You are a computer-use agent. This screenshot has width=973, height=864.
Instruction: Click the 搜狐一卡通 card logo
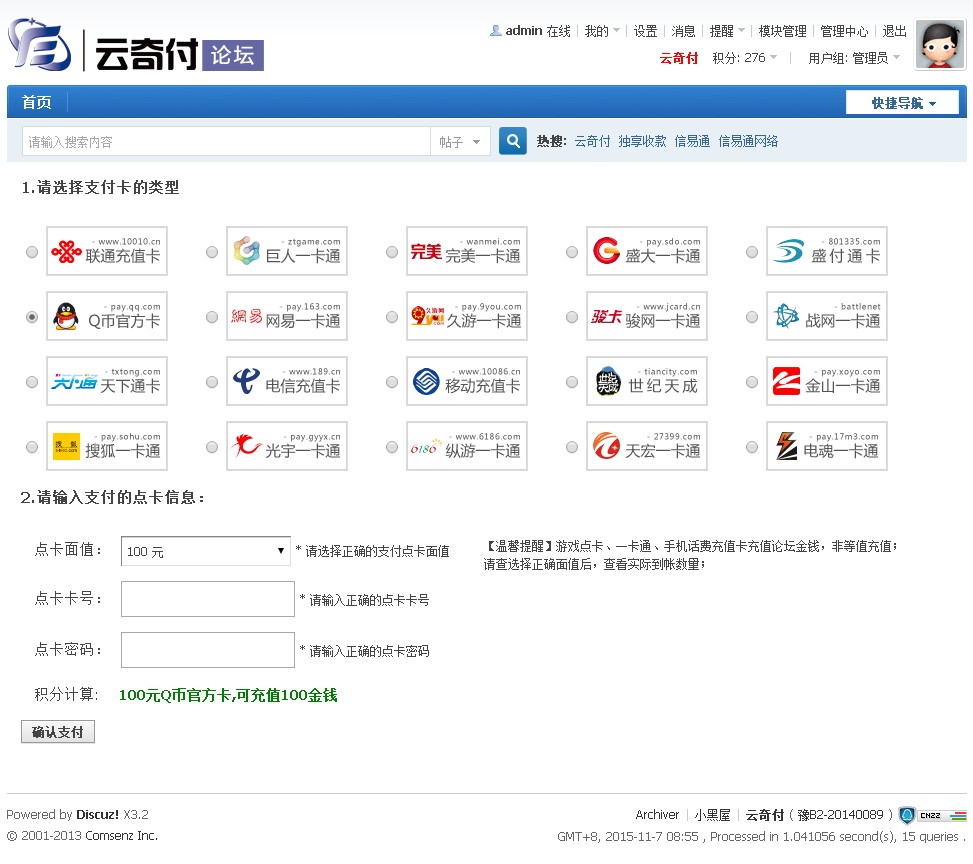106,446
